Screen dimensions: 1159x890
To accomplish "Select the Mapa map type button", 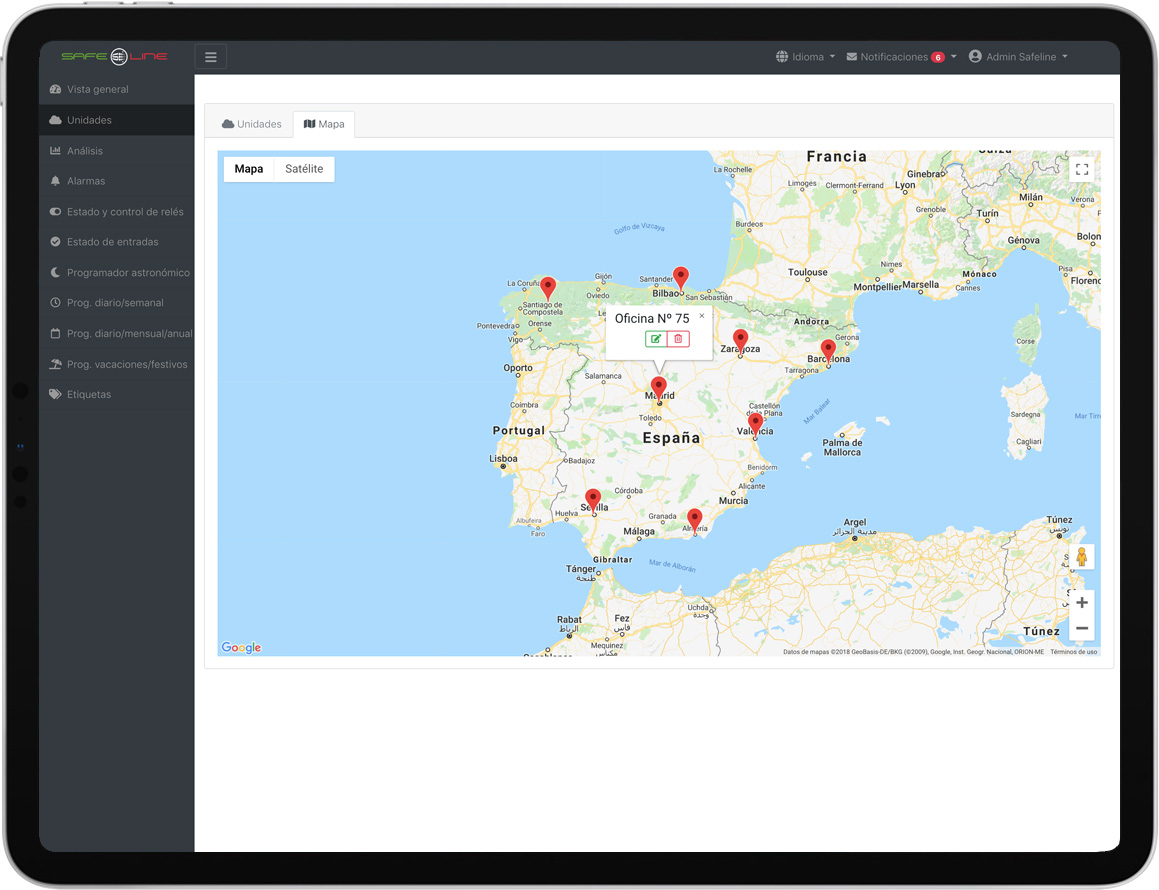I will 248,169.
